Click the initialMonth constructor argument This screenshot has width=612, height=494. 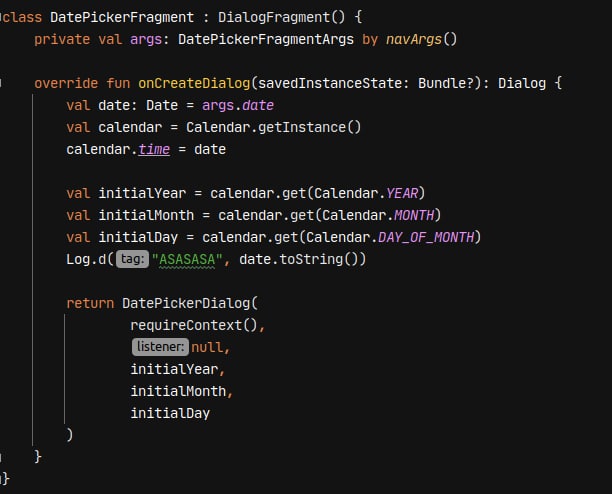pos(178,391)
